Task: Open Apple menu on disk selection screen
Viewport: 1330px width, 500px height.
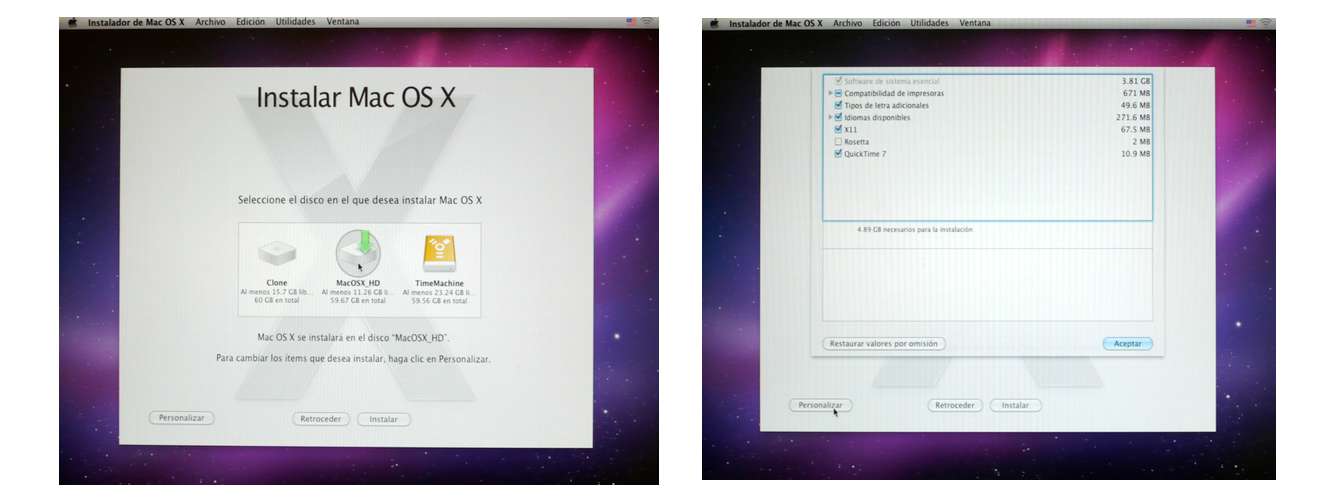Action: (x=73, y=22)
